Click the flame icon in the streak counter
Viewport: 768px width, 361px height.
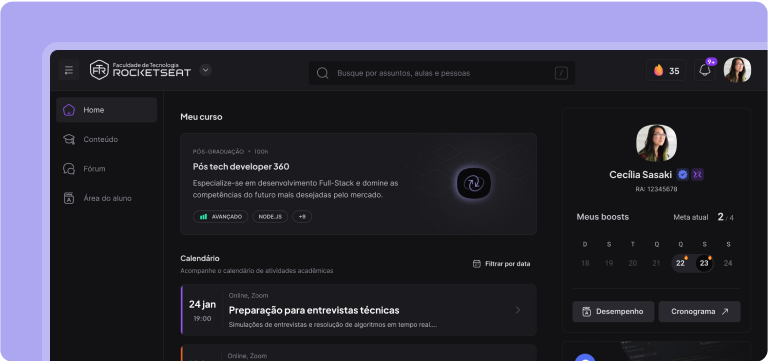[x=658, y=71]
